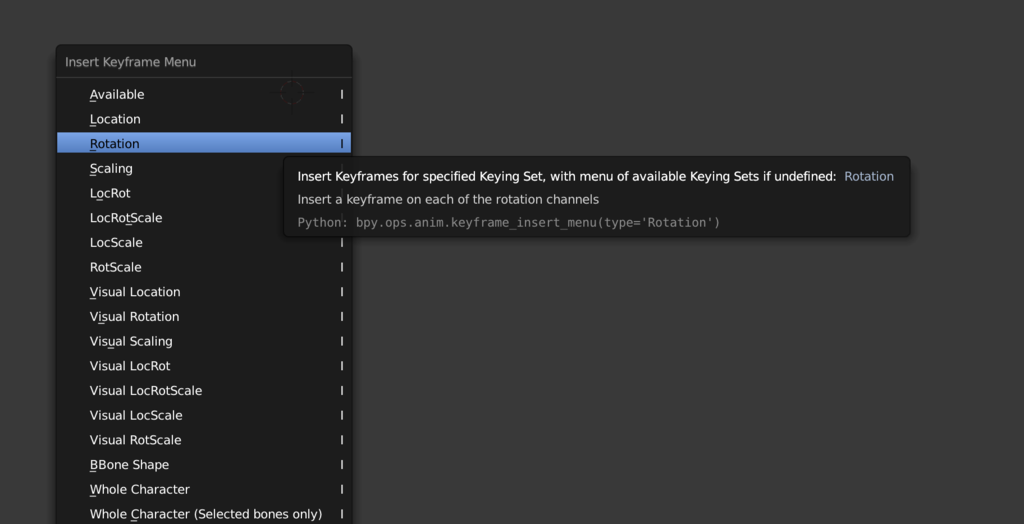Select Visual Location entry
The image size is (1024, 524).
[x=204, y=292]
